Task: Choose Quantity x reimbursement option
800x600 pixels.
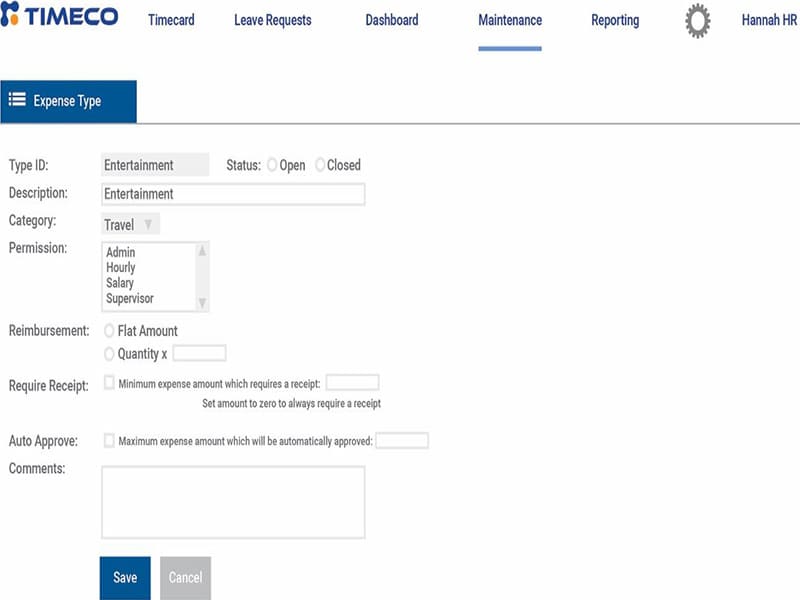Action: coord(109,354)
